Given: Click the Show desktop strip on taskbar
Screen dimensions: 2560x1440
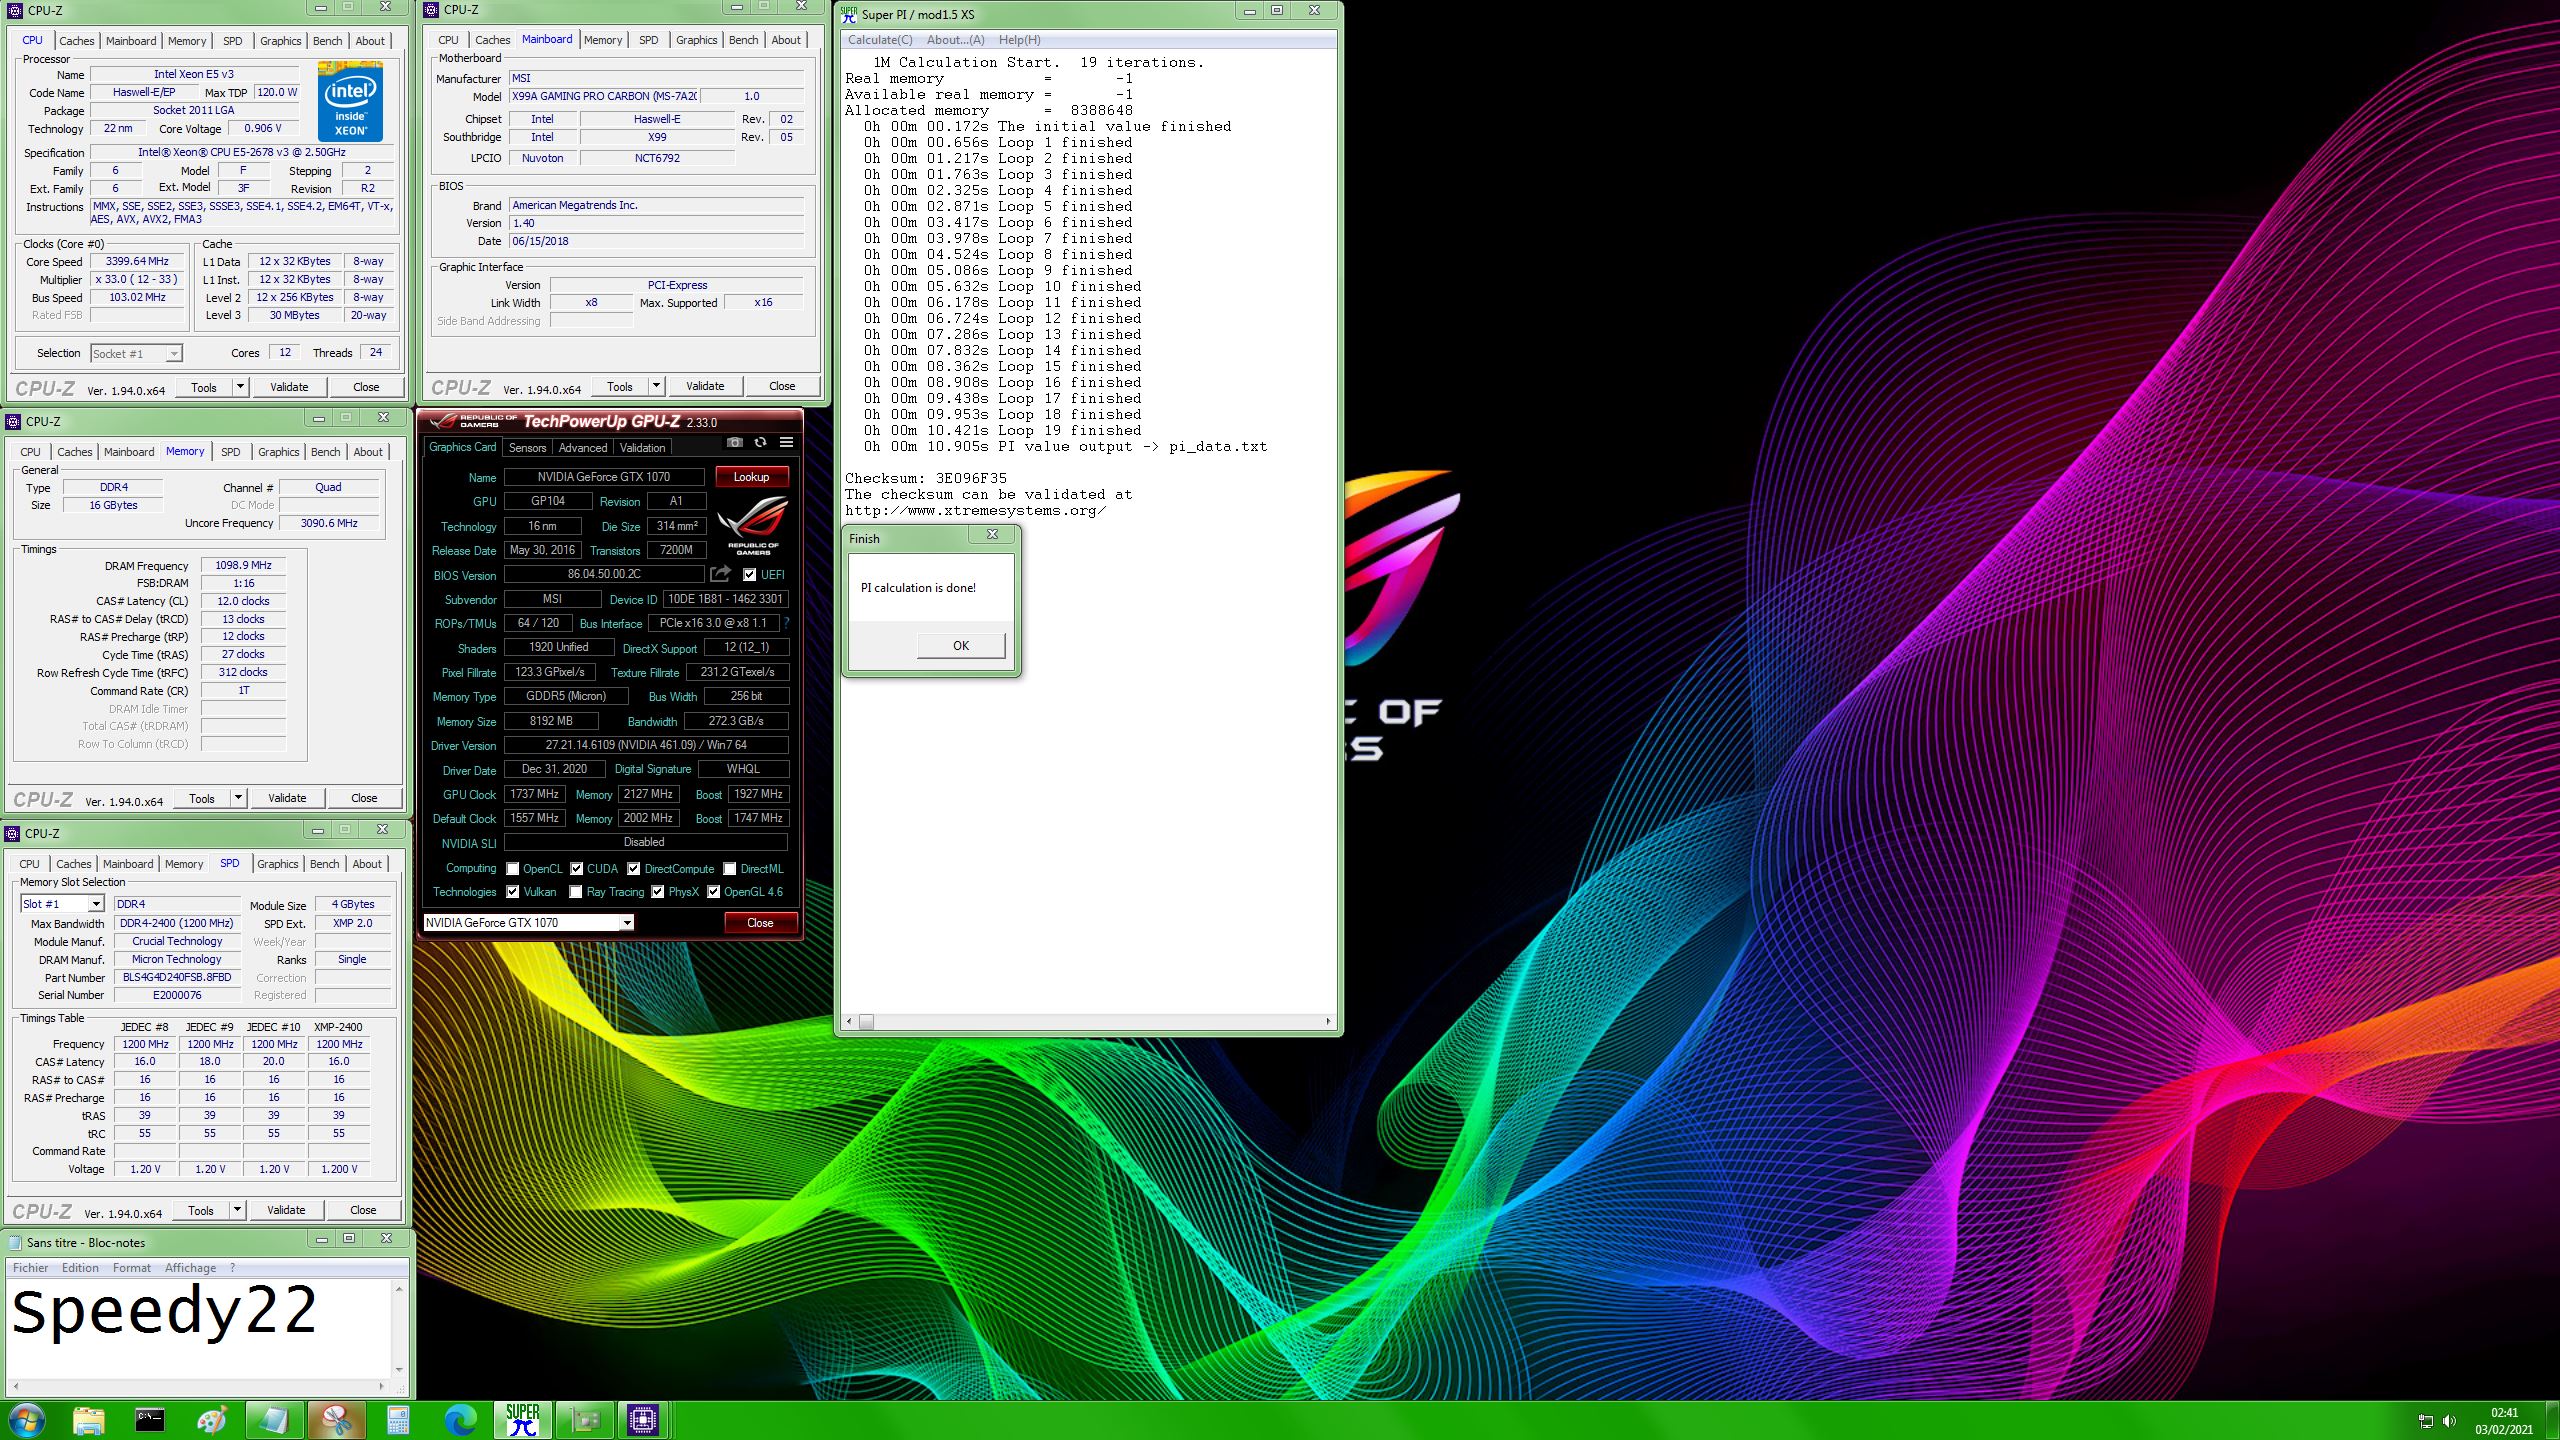Looking at the screenshot, I should 2552,1421.
